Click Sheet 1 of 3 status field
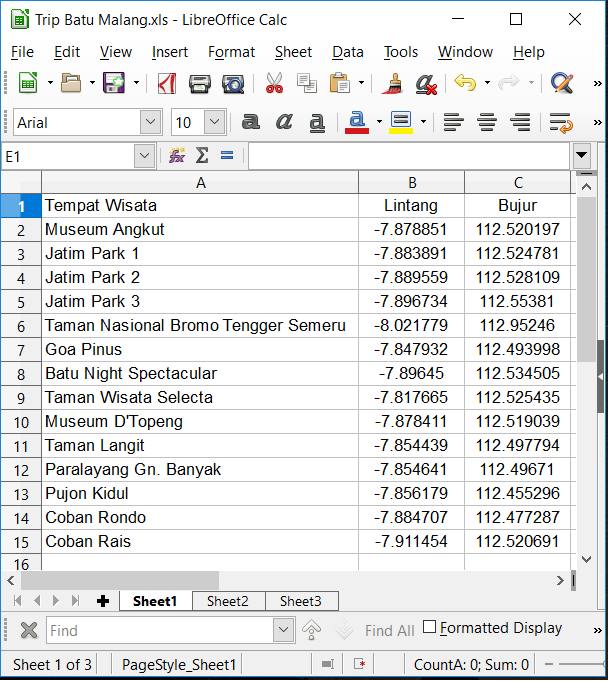This screenshot has height=681, width=608. [52, 664]
